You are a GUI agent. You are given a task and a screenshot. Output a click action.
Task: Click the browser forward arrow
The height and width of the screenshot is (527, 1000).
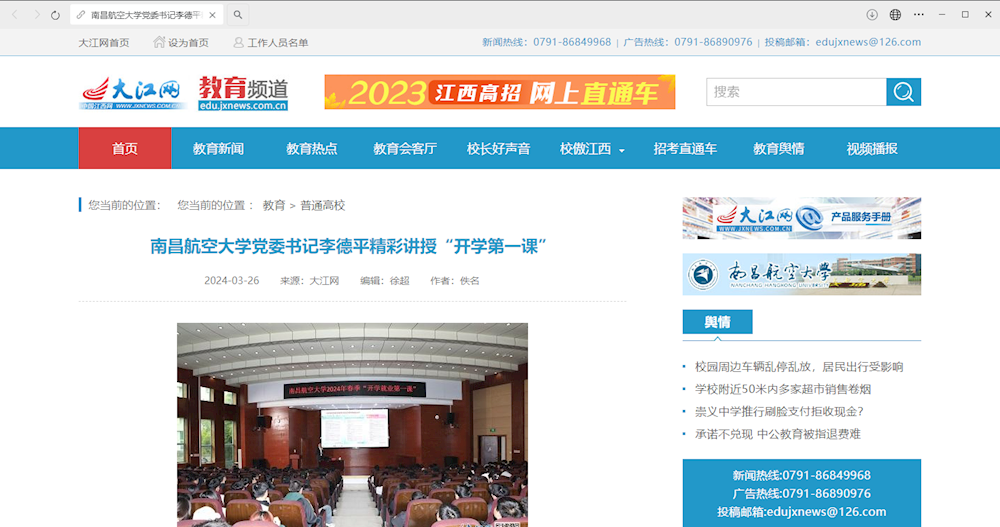pyautogui.click(x=37, y=15)
